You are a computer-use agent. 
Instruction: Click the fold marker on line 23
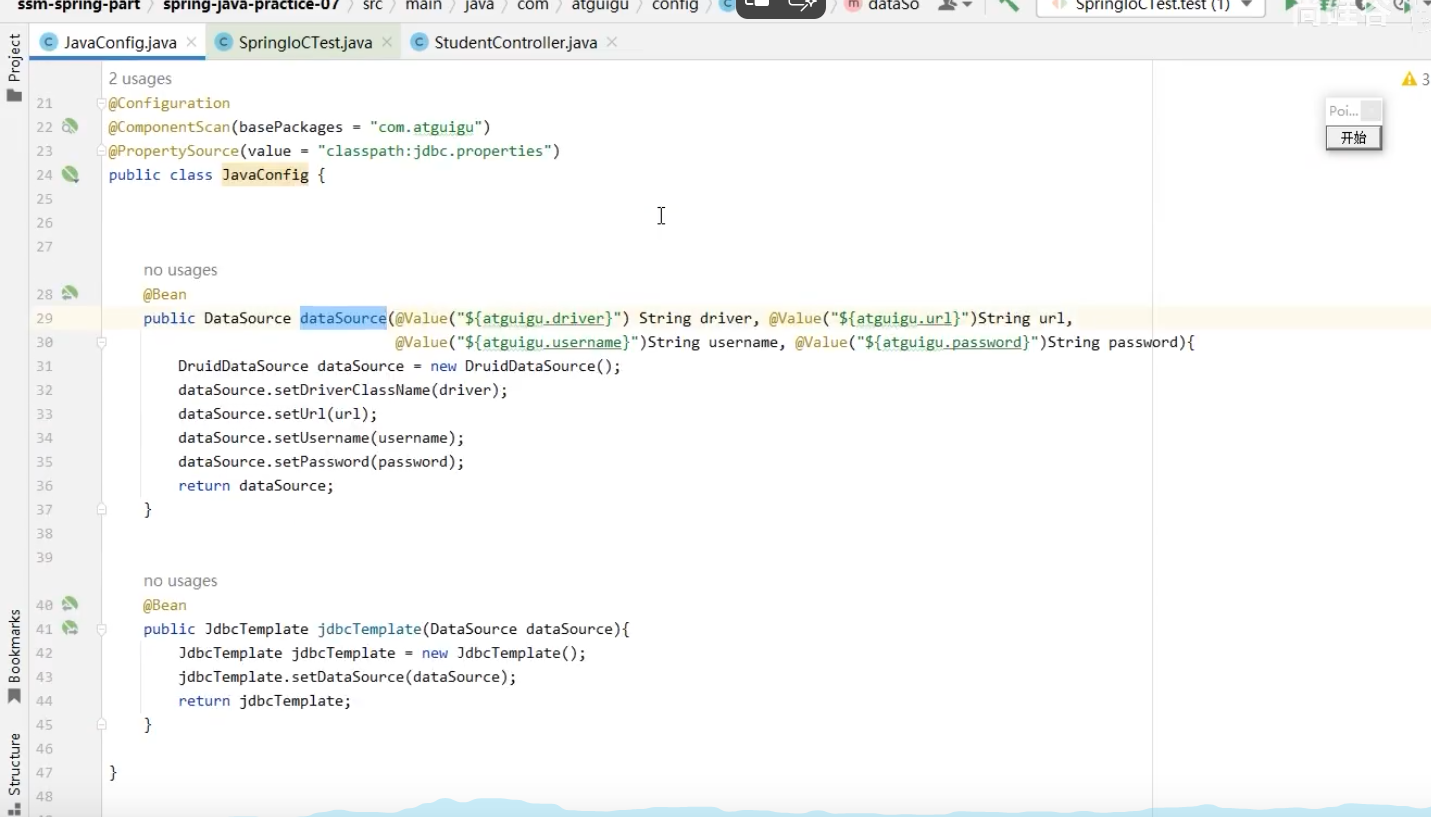[x=101, y=151]
